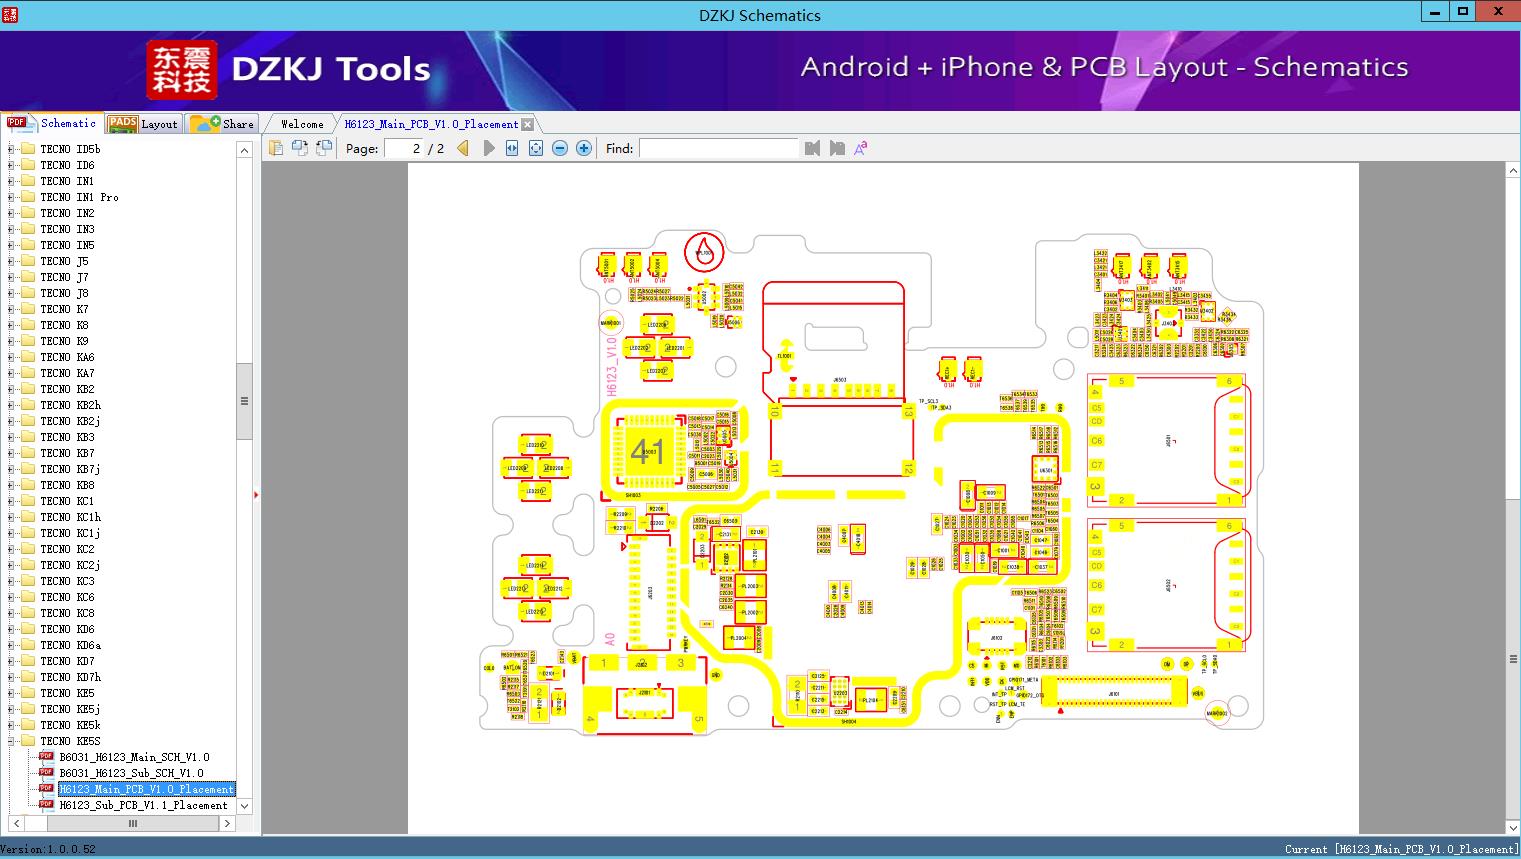Click the DZKJ app icon in title bar

point(9,14)
